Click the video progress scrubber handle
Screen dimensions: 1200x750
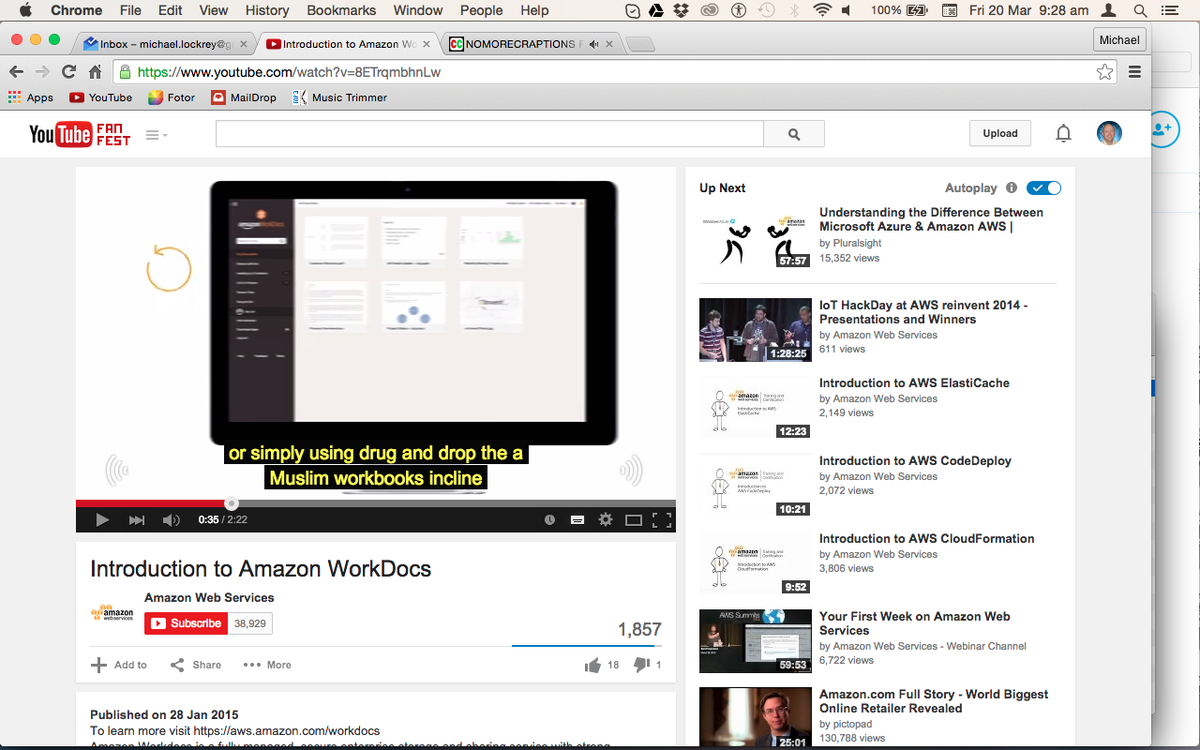click(231, 504)
